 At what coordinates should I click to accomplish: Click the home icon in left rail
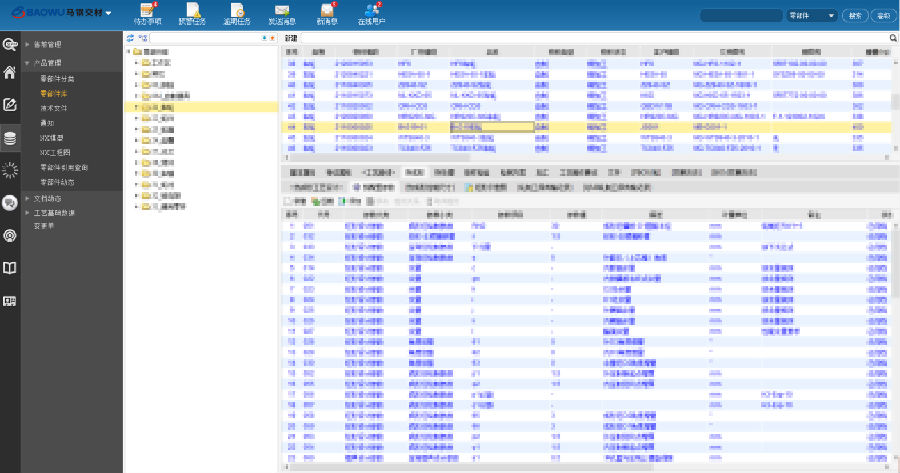(10, 72)
